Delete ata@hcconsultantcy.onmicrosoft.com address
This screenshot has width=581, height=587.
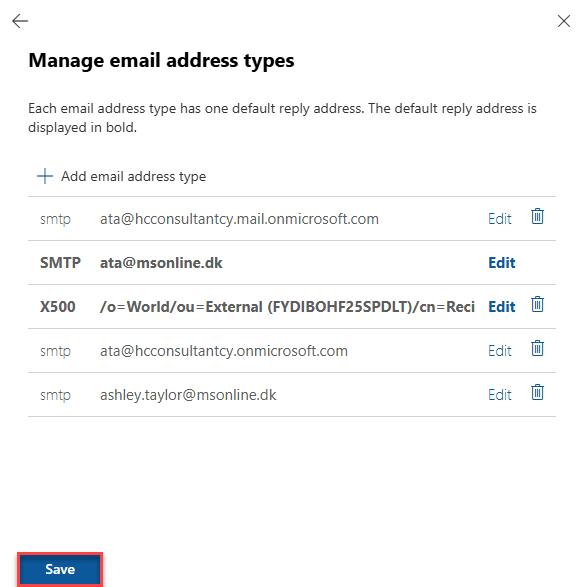coord(537,348)
